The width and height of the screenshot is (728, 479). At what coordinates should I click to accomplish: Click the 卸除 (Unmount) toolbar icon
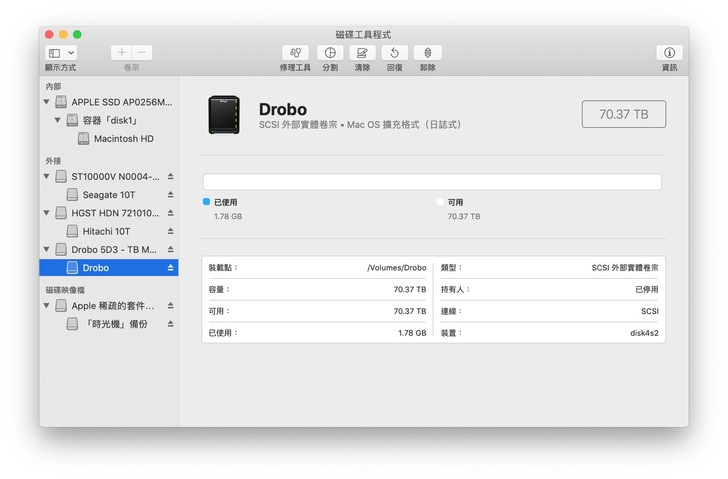[x=427, y=53]
